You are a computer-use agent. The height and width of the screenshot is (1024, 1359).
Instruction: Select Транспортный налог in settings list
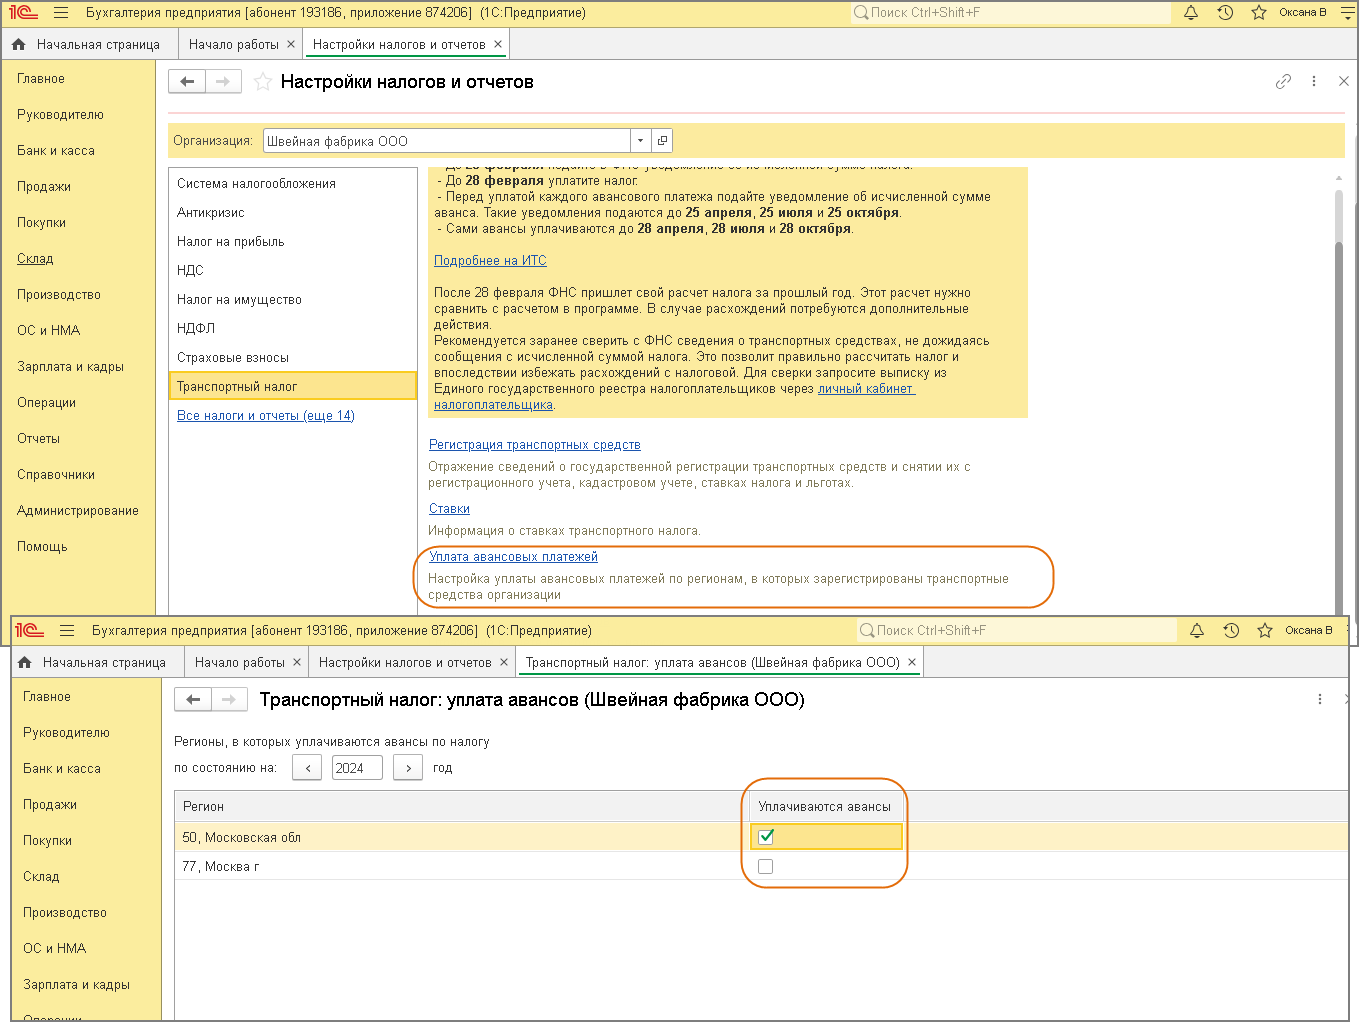(293, 387)
